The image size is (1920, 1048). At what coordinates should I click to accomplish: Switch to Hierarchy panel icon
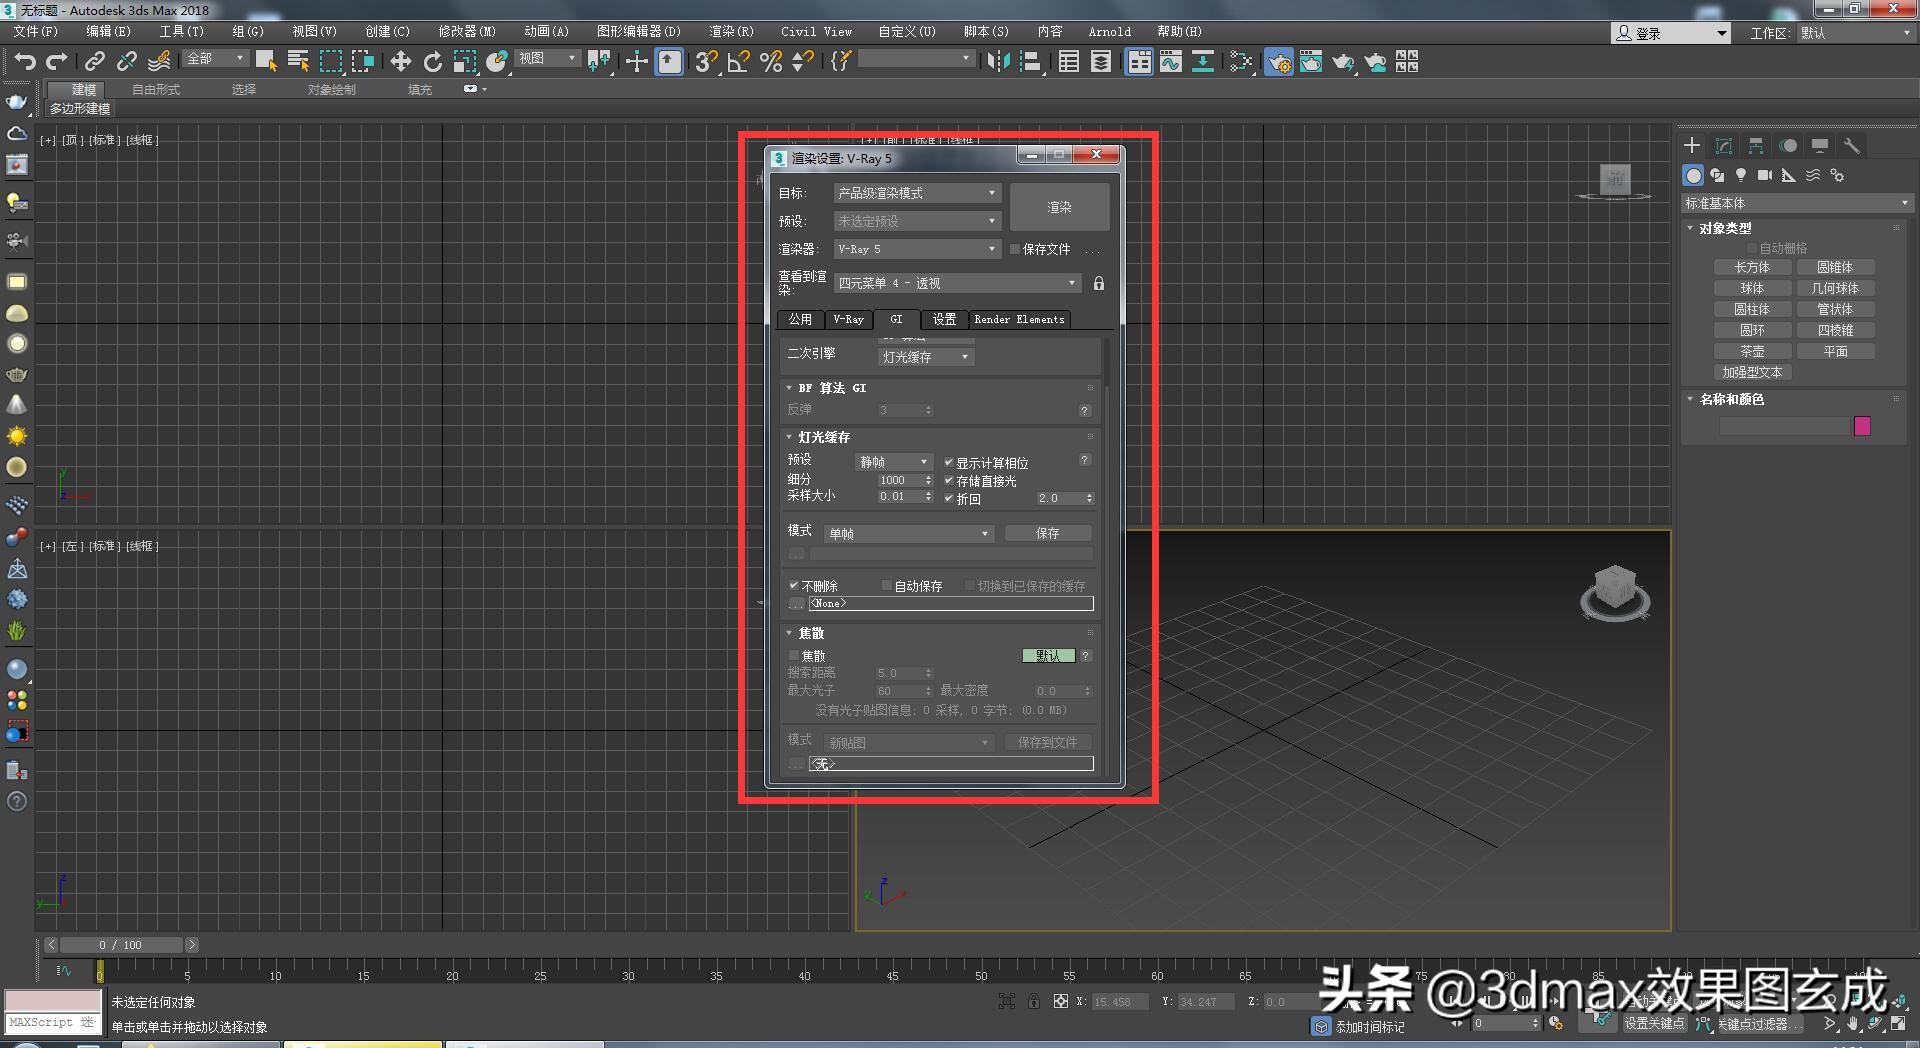pos(1756,146)
